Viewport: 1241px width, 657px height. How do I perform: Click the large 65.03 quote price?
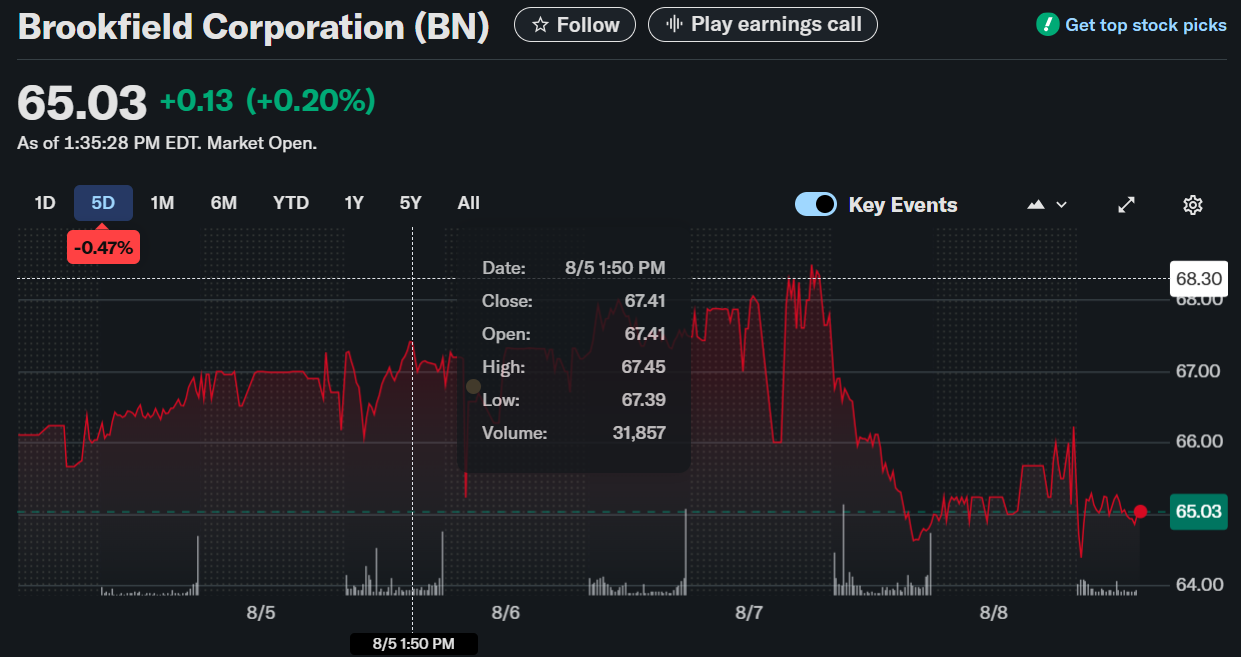tap(82, 102)
